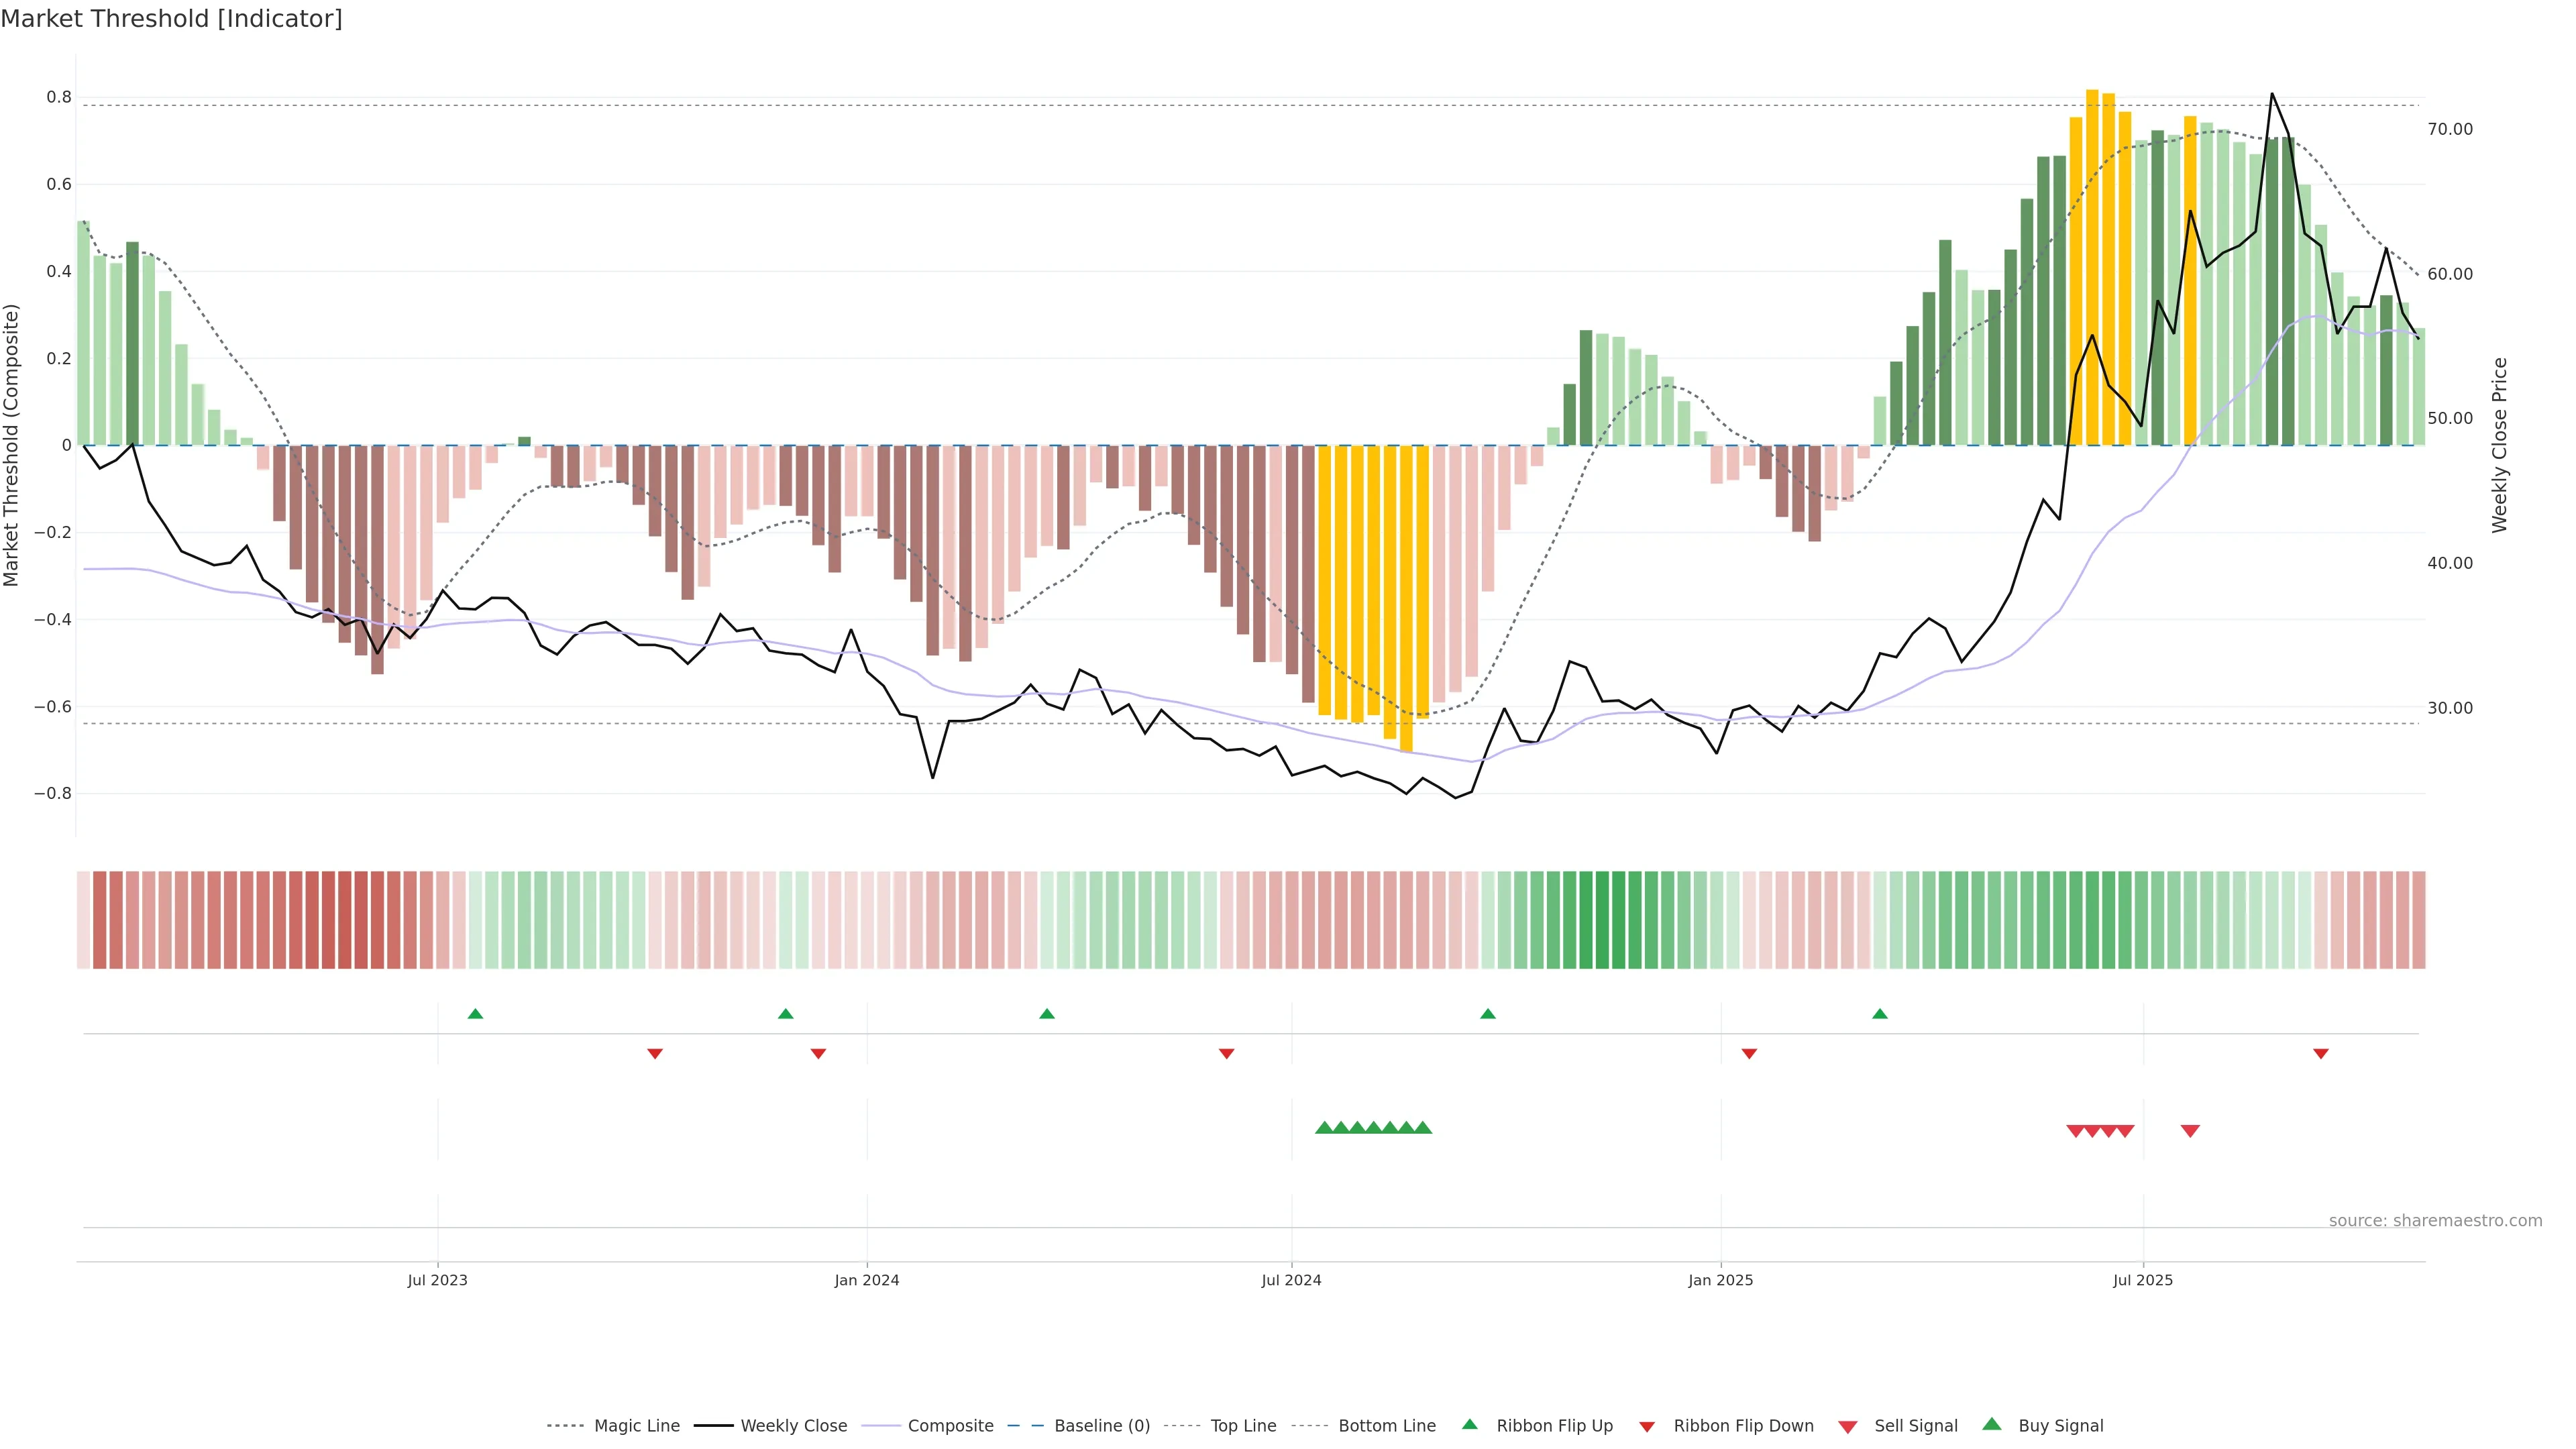
Task: Hide the Composite line via legend
Action: tap(950, 1425)
